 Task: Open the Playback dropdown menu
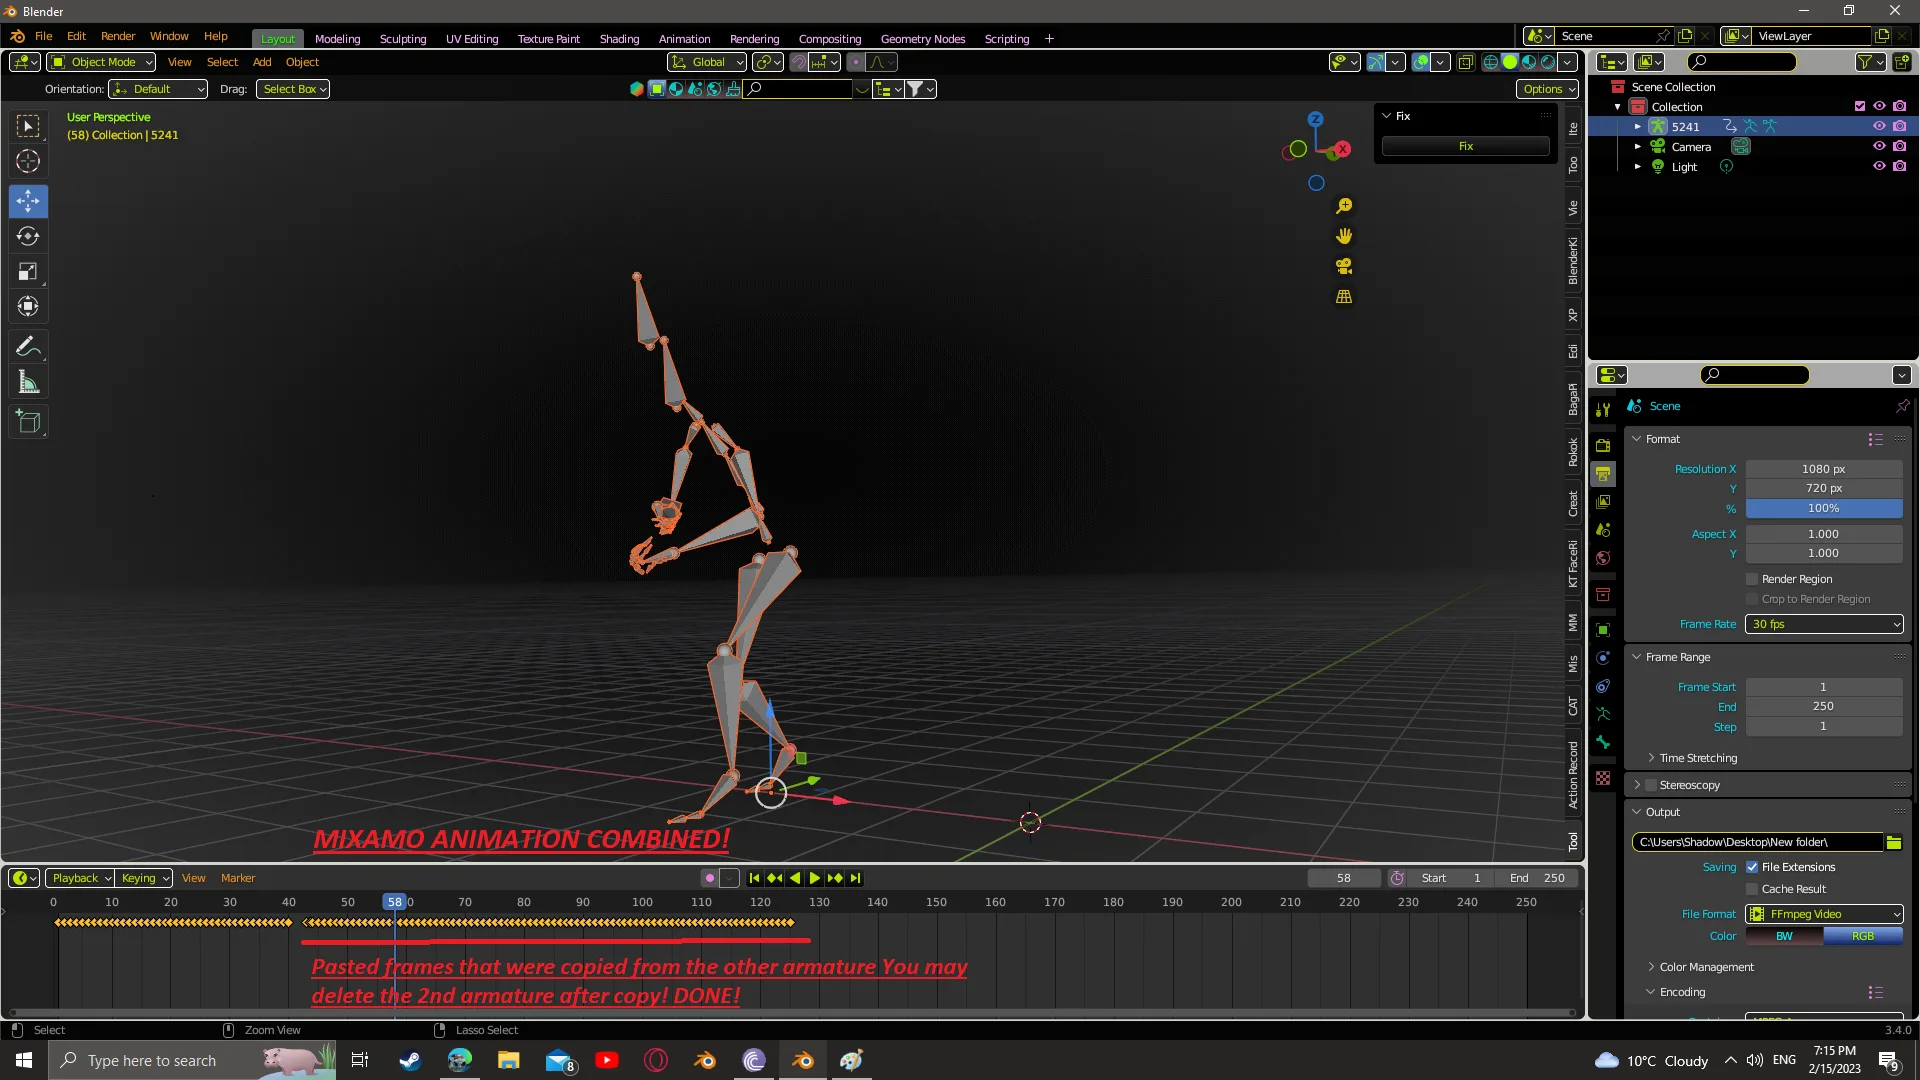[81, 878]
